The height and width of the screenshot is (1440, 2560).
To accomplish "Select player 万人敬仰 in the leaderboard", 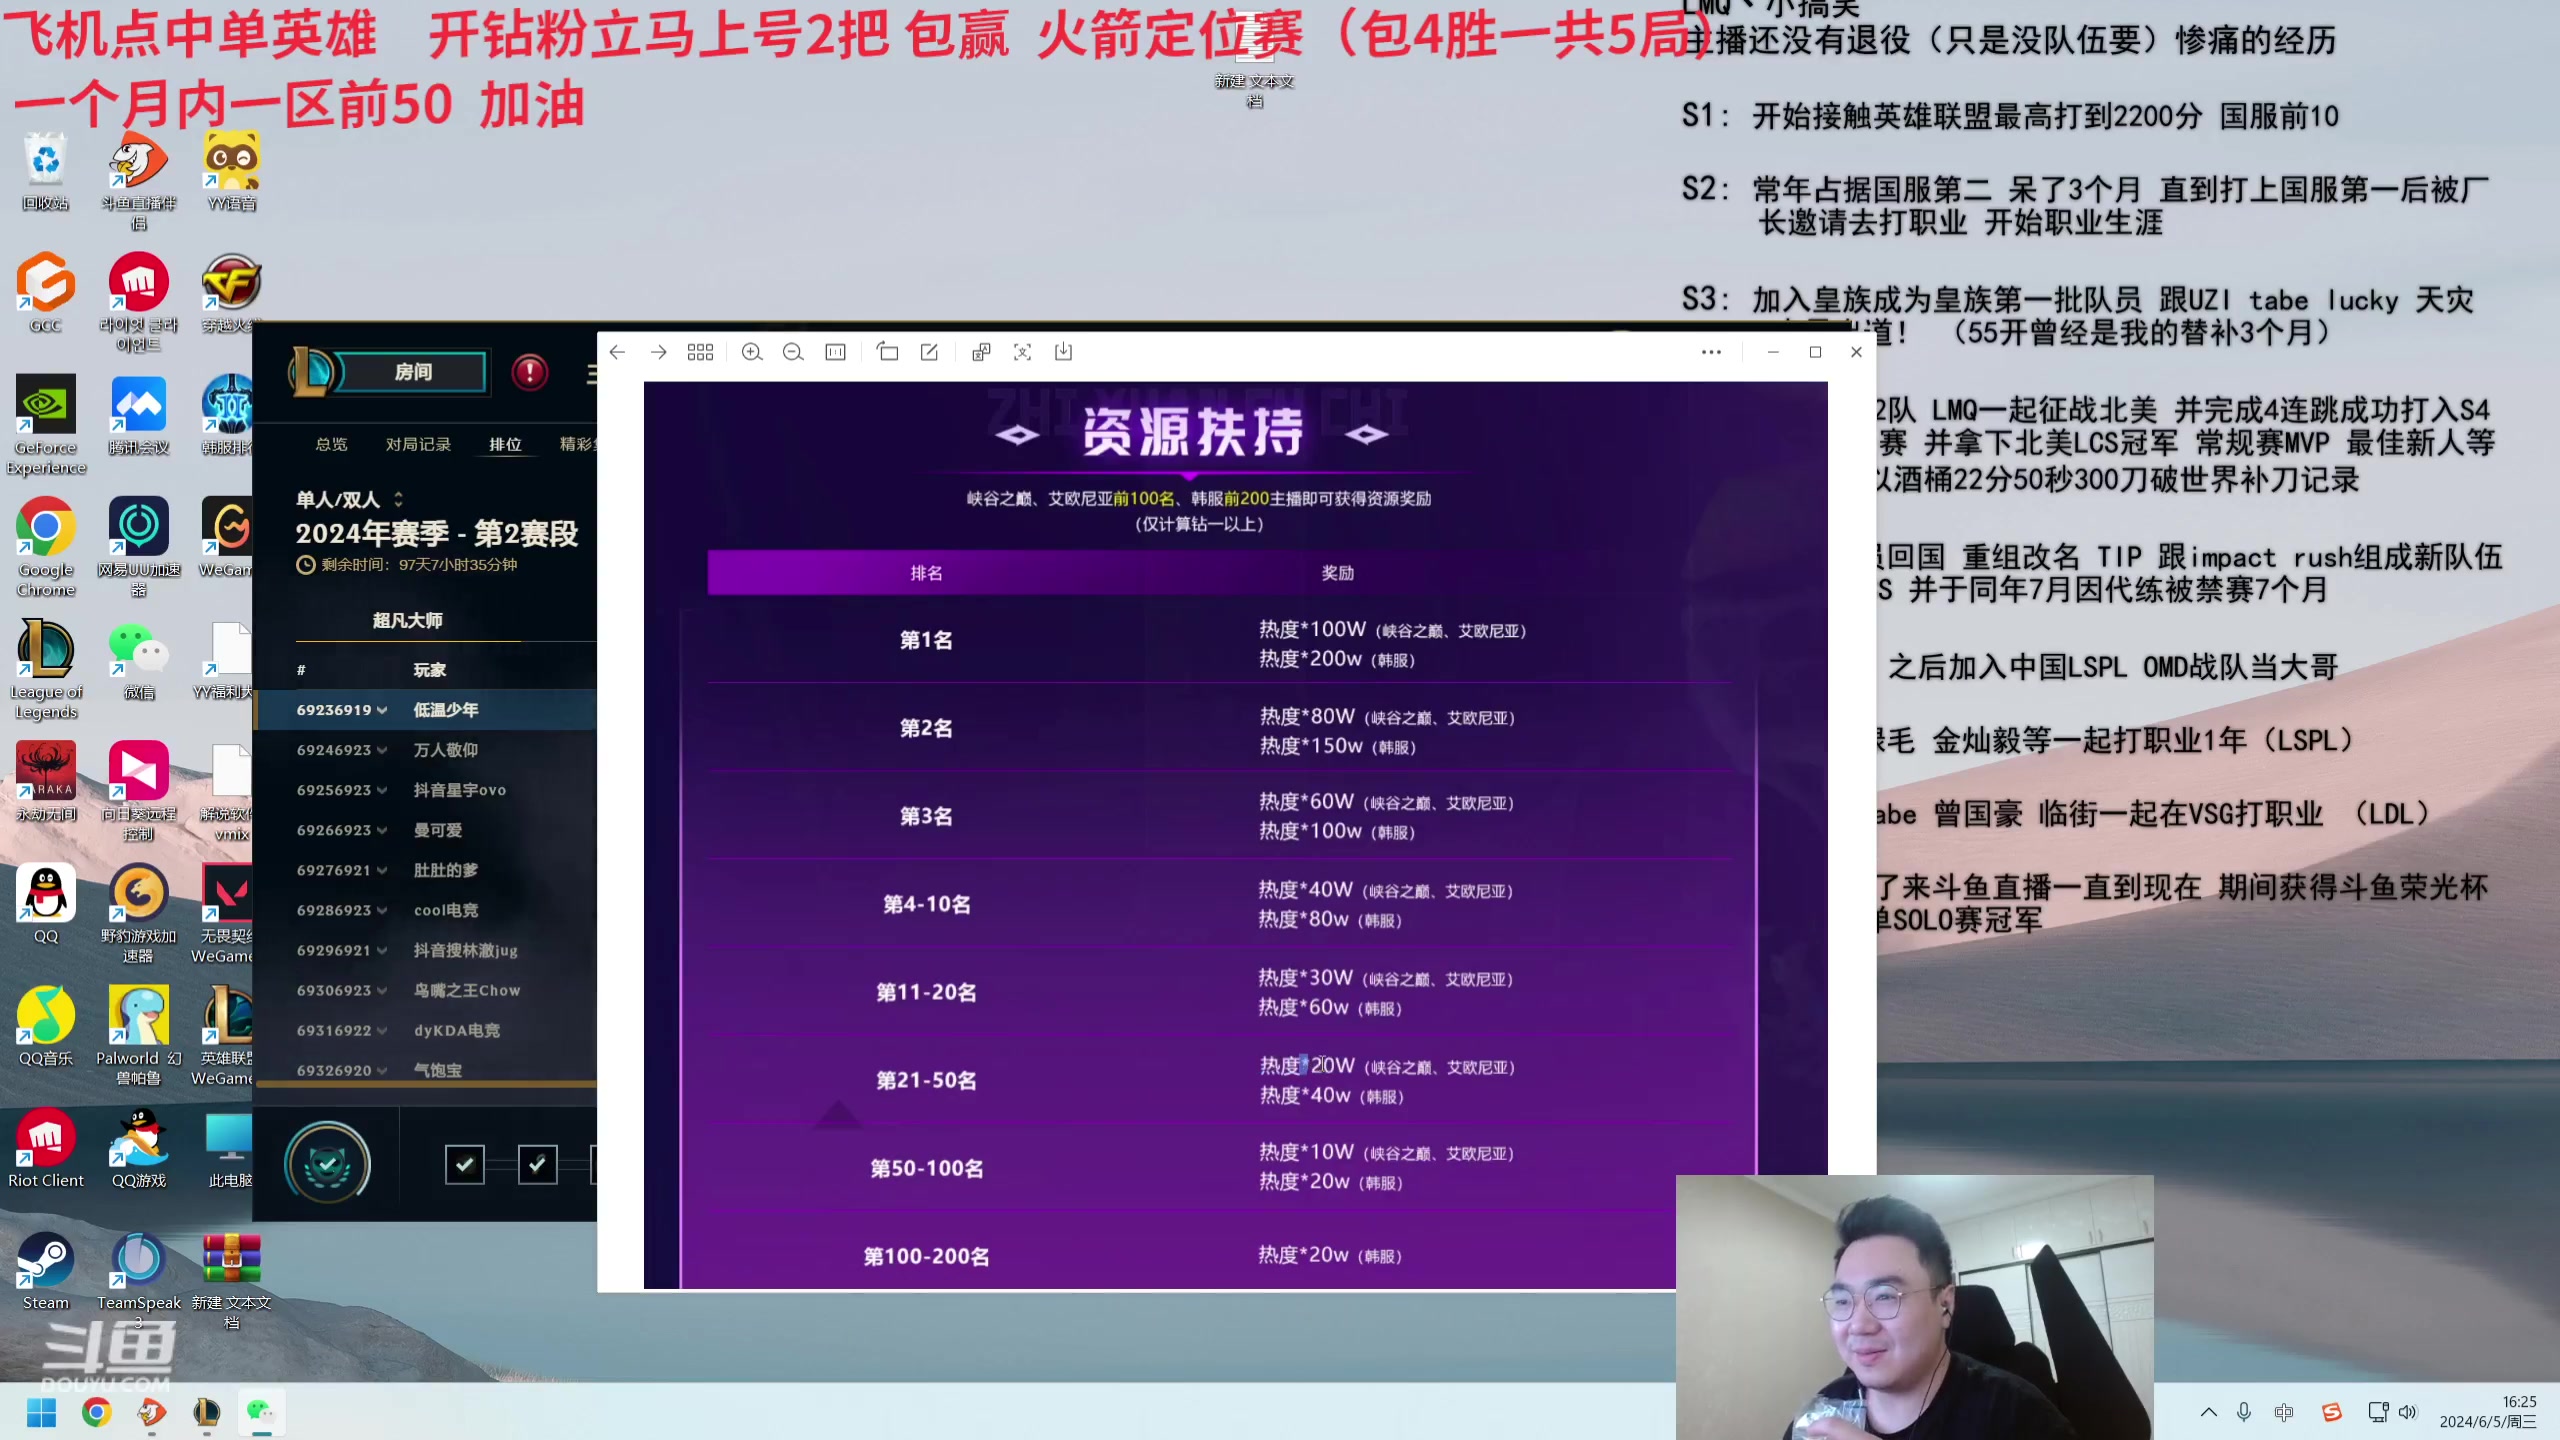I will coord(446,750).
